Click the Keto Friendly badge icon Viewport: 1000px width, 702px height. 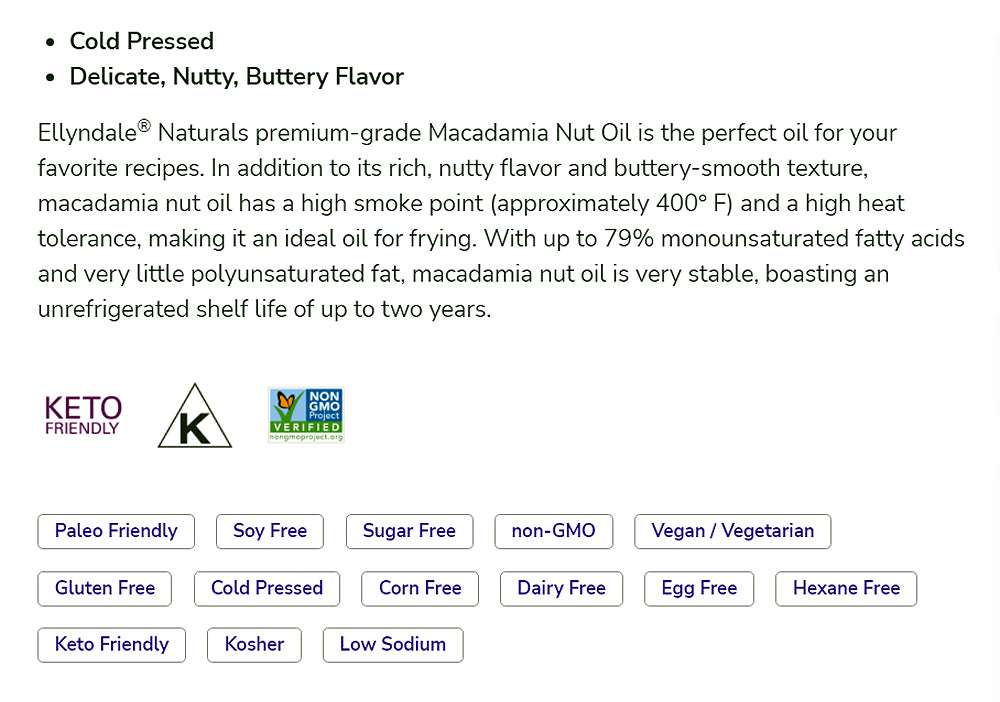pyautogui.click(x=83, y=415)
